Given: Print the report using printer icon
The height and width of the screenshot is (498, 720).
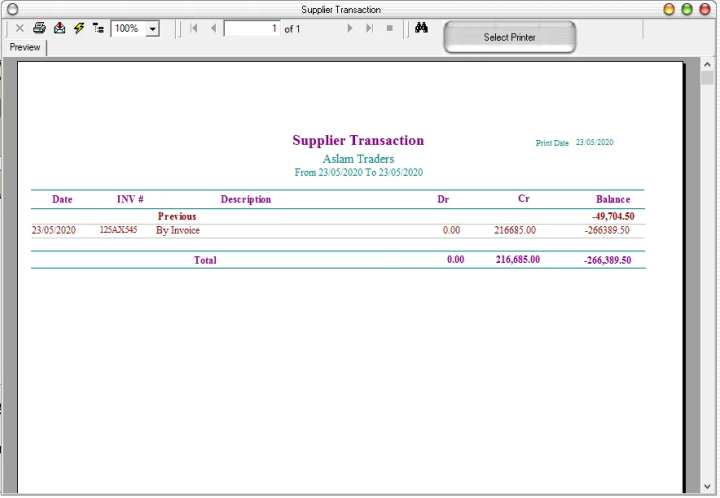Looking at the screenshot, I should [x=39, y=28].
